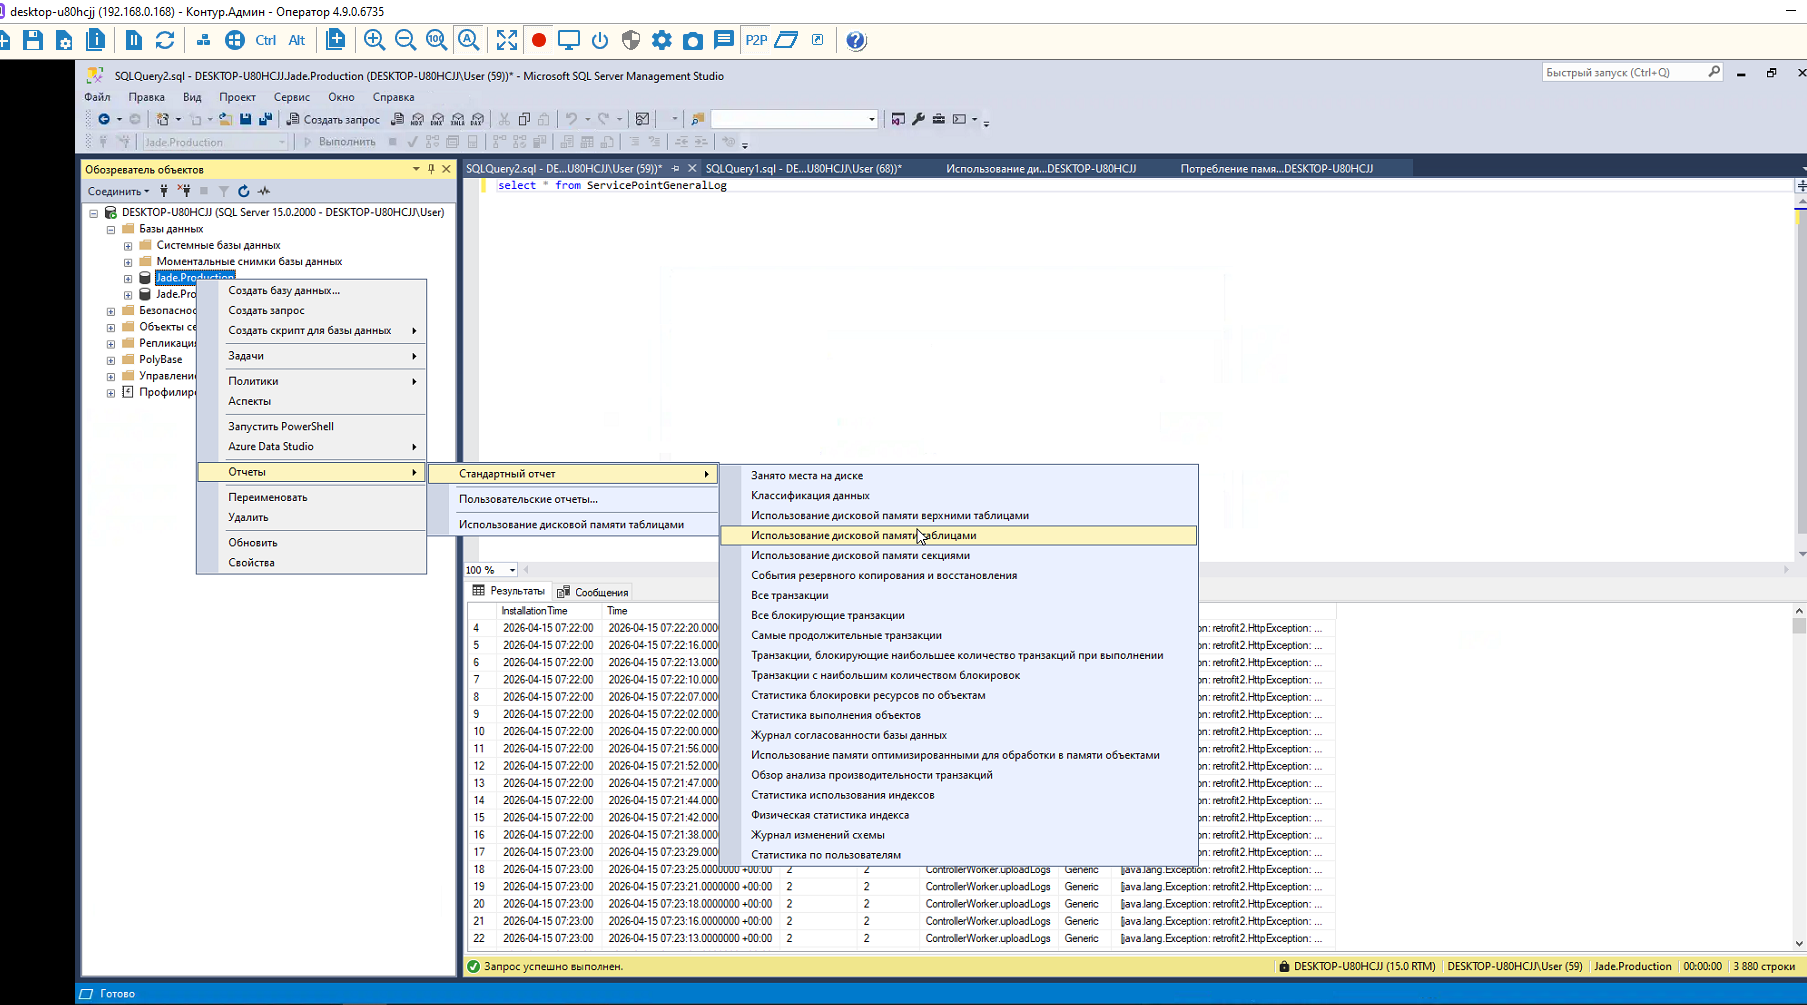
Task: Toggle pin on Object Explorer panel
Action: pos(431,169)
